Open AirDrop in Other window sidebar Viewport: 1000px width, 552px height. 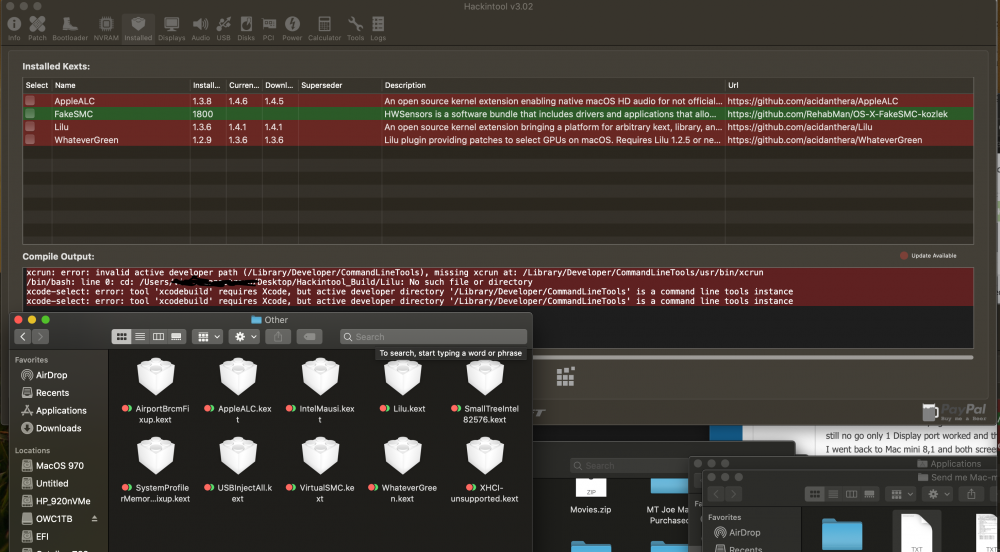(x=44, y=375)
